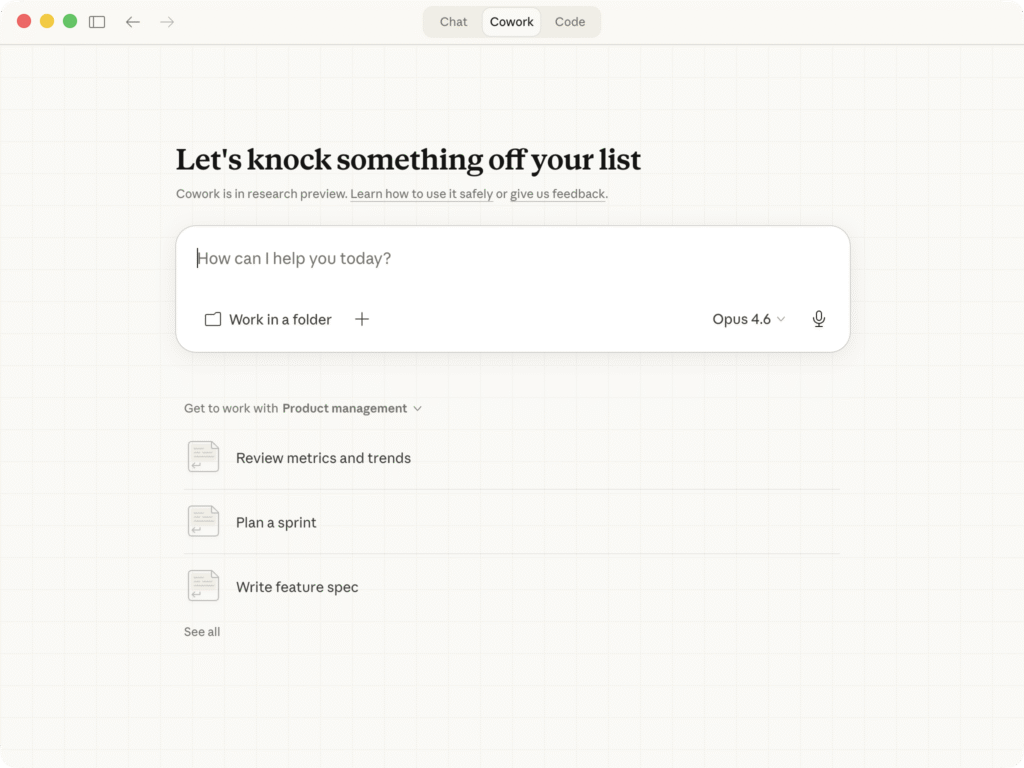Switch to the Chat tab
Image resolution: width=1024 pixels, height=768 pixels.
tap(453, 22)
